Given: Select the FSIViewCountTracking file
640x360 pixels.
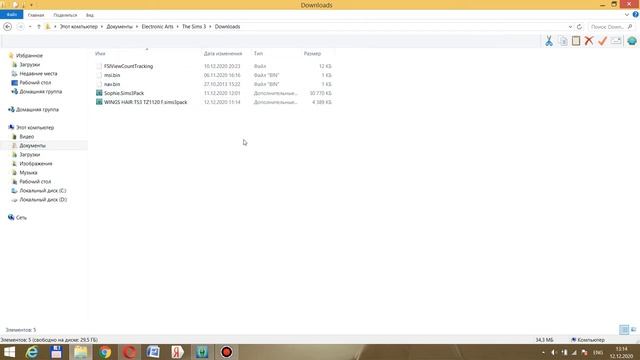Looking at the screenshot, I should (129, 66).
